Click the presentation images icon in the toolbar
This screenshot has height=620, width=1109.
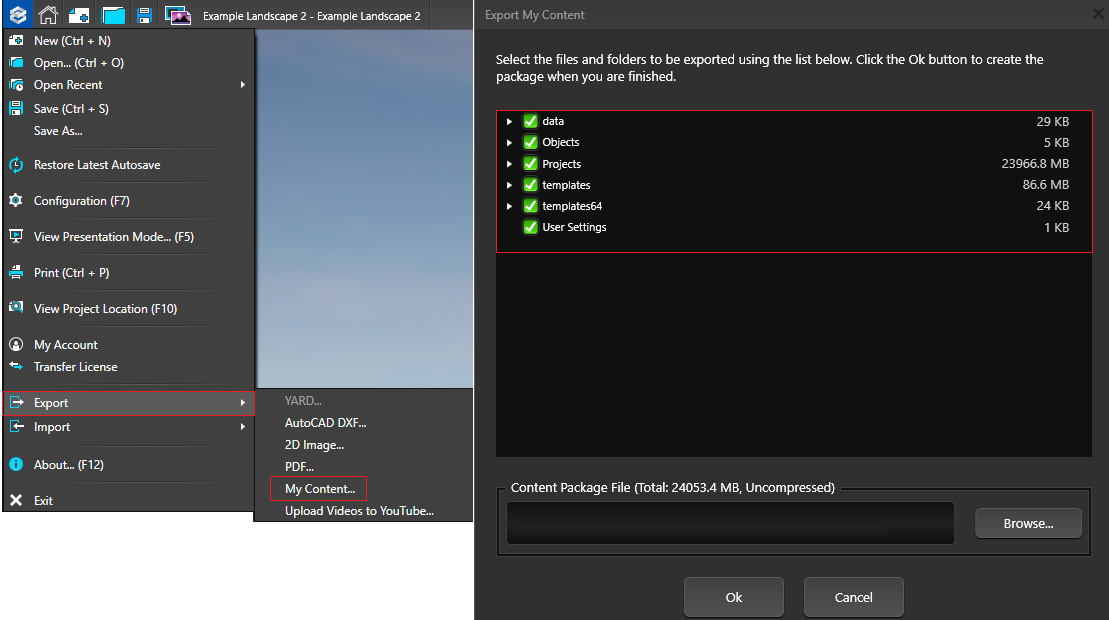177,14
